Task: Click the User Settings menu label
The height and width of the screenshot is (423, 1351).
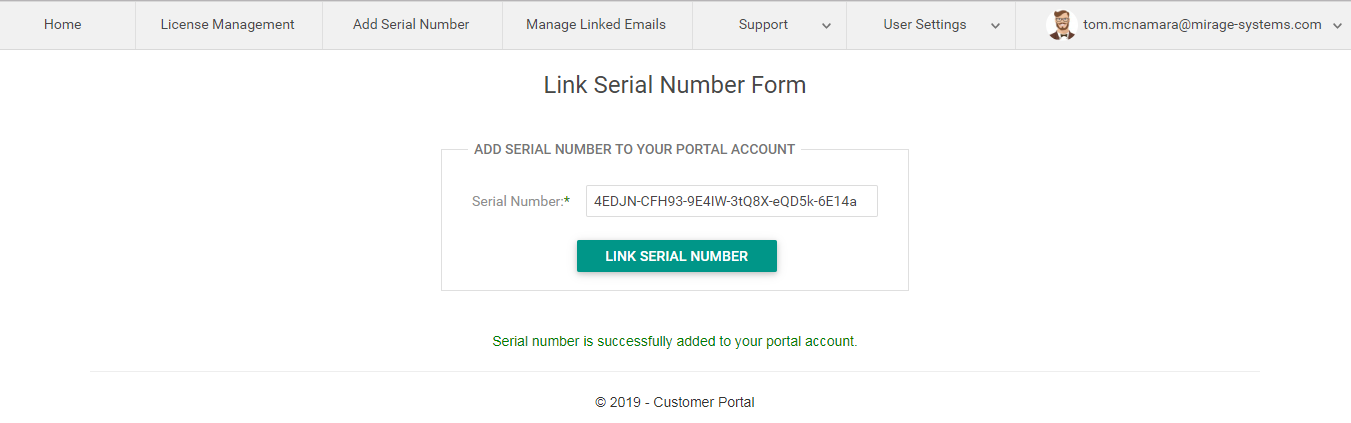Action: point(925,25)
